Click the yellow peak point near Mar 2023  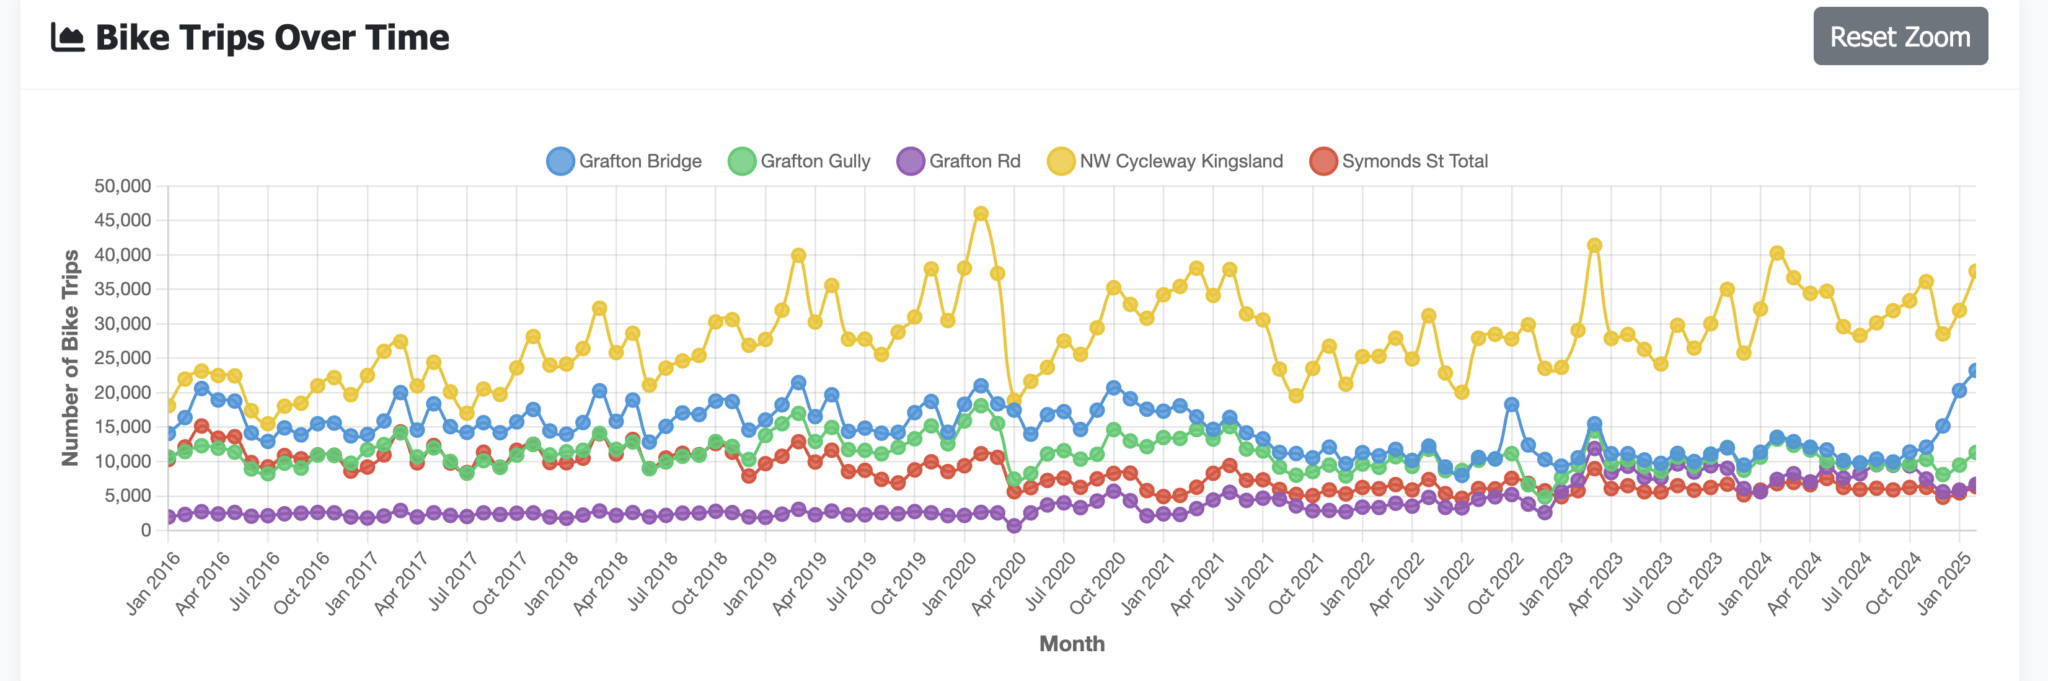tap(1595, 246)
